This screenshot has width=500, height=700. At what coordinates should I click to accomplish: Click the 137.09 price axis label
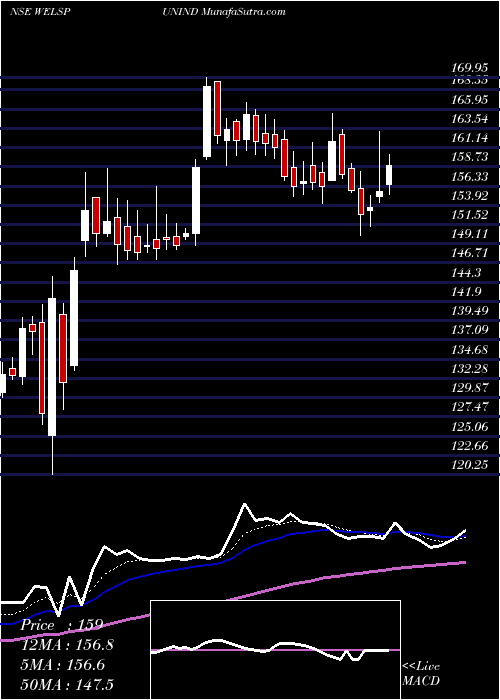tap(469, 330)
